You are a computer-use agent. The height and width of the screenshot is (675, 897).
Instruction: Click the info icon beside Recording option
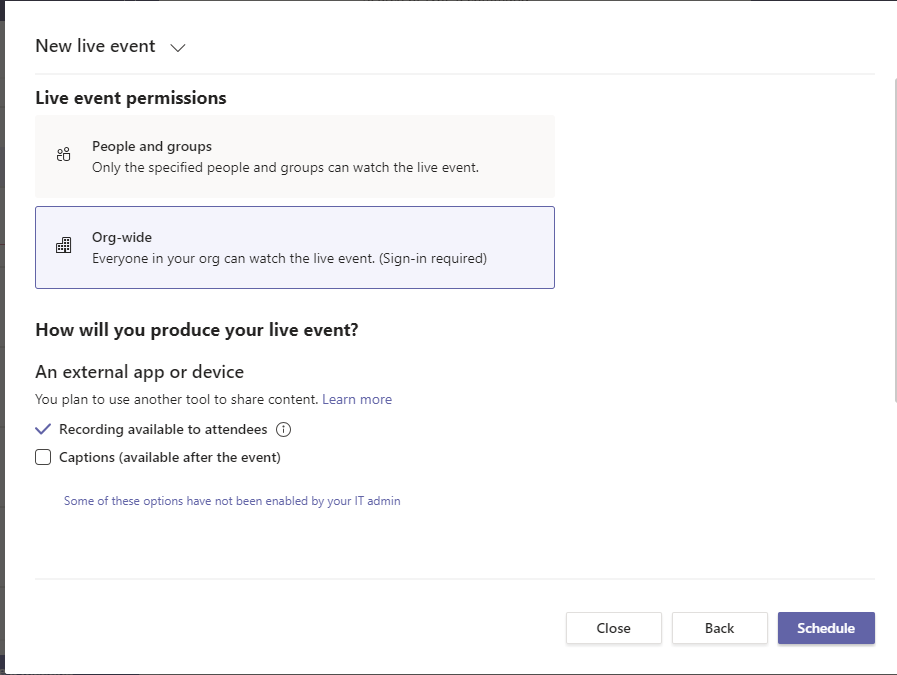pyautogui.click(x=283, y=429)
